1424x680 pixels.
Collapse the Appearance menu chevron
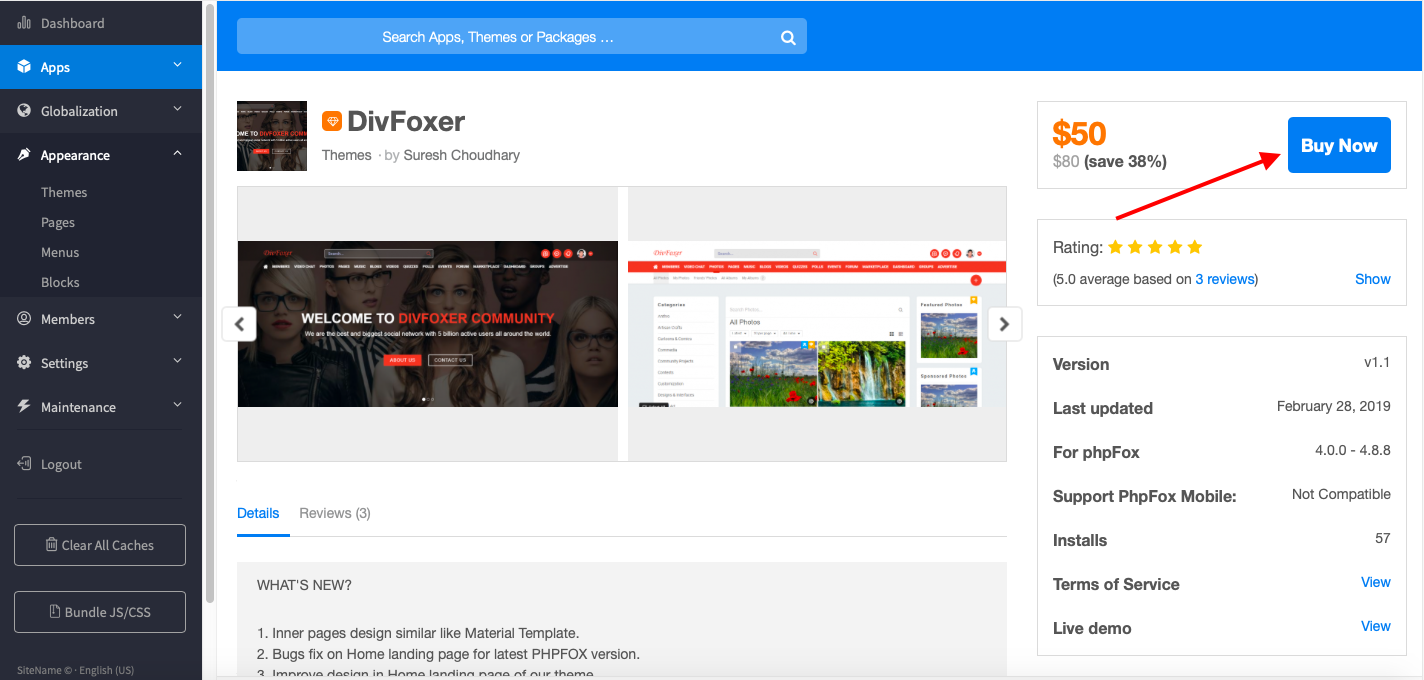177,153
